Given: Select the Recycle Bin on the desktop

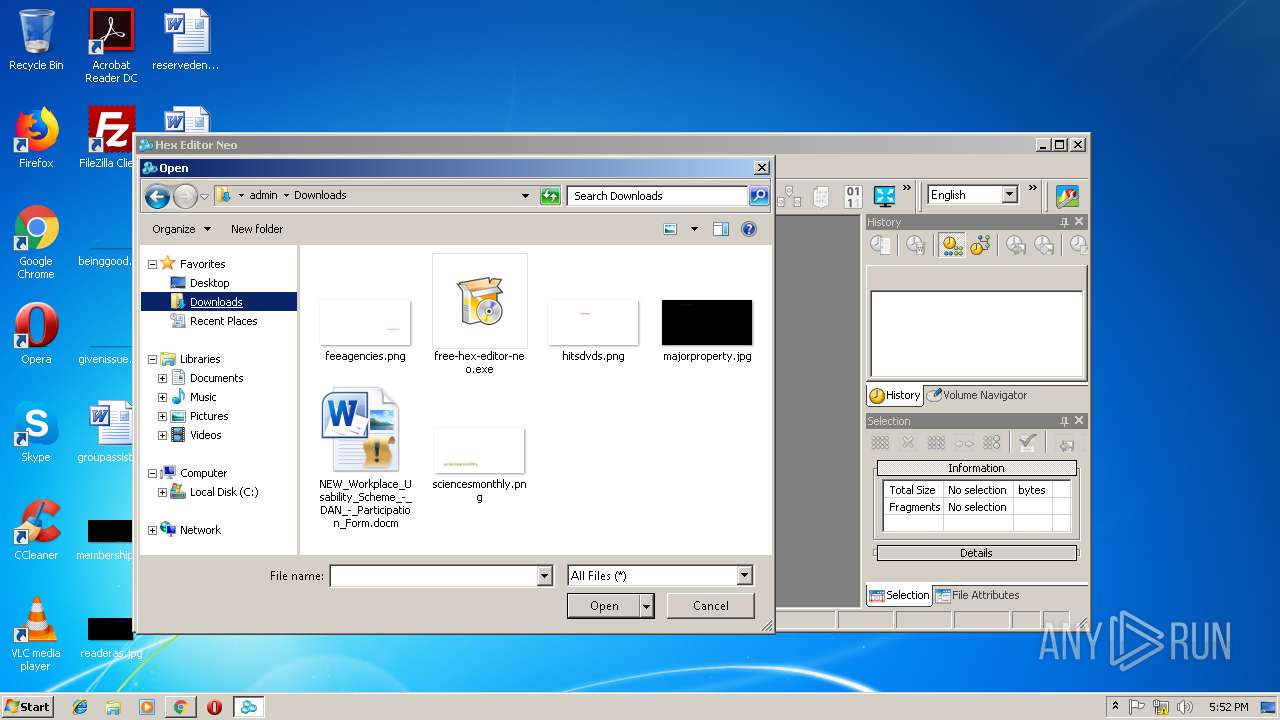Looking at the screenshot, I should [x=36, y=40].
